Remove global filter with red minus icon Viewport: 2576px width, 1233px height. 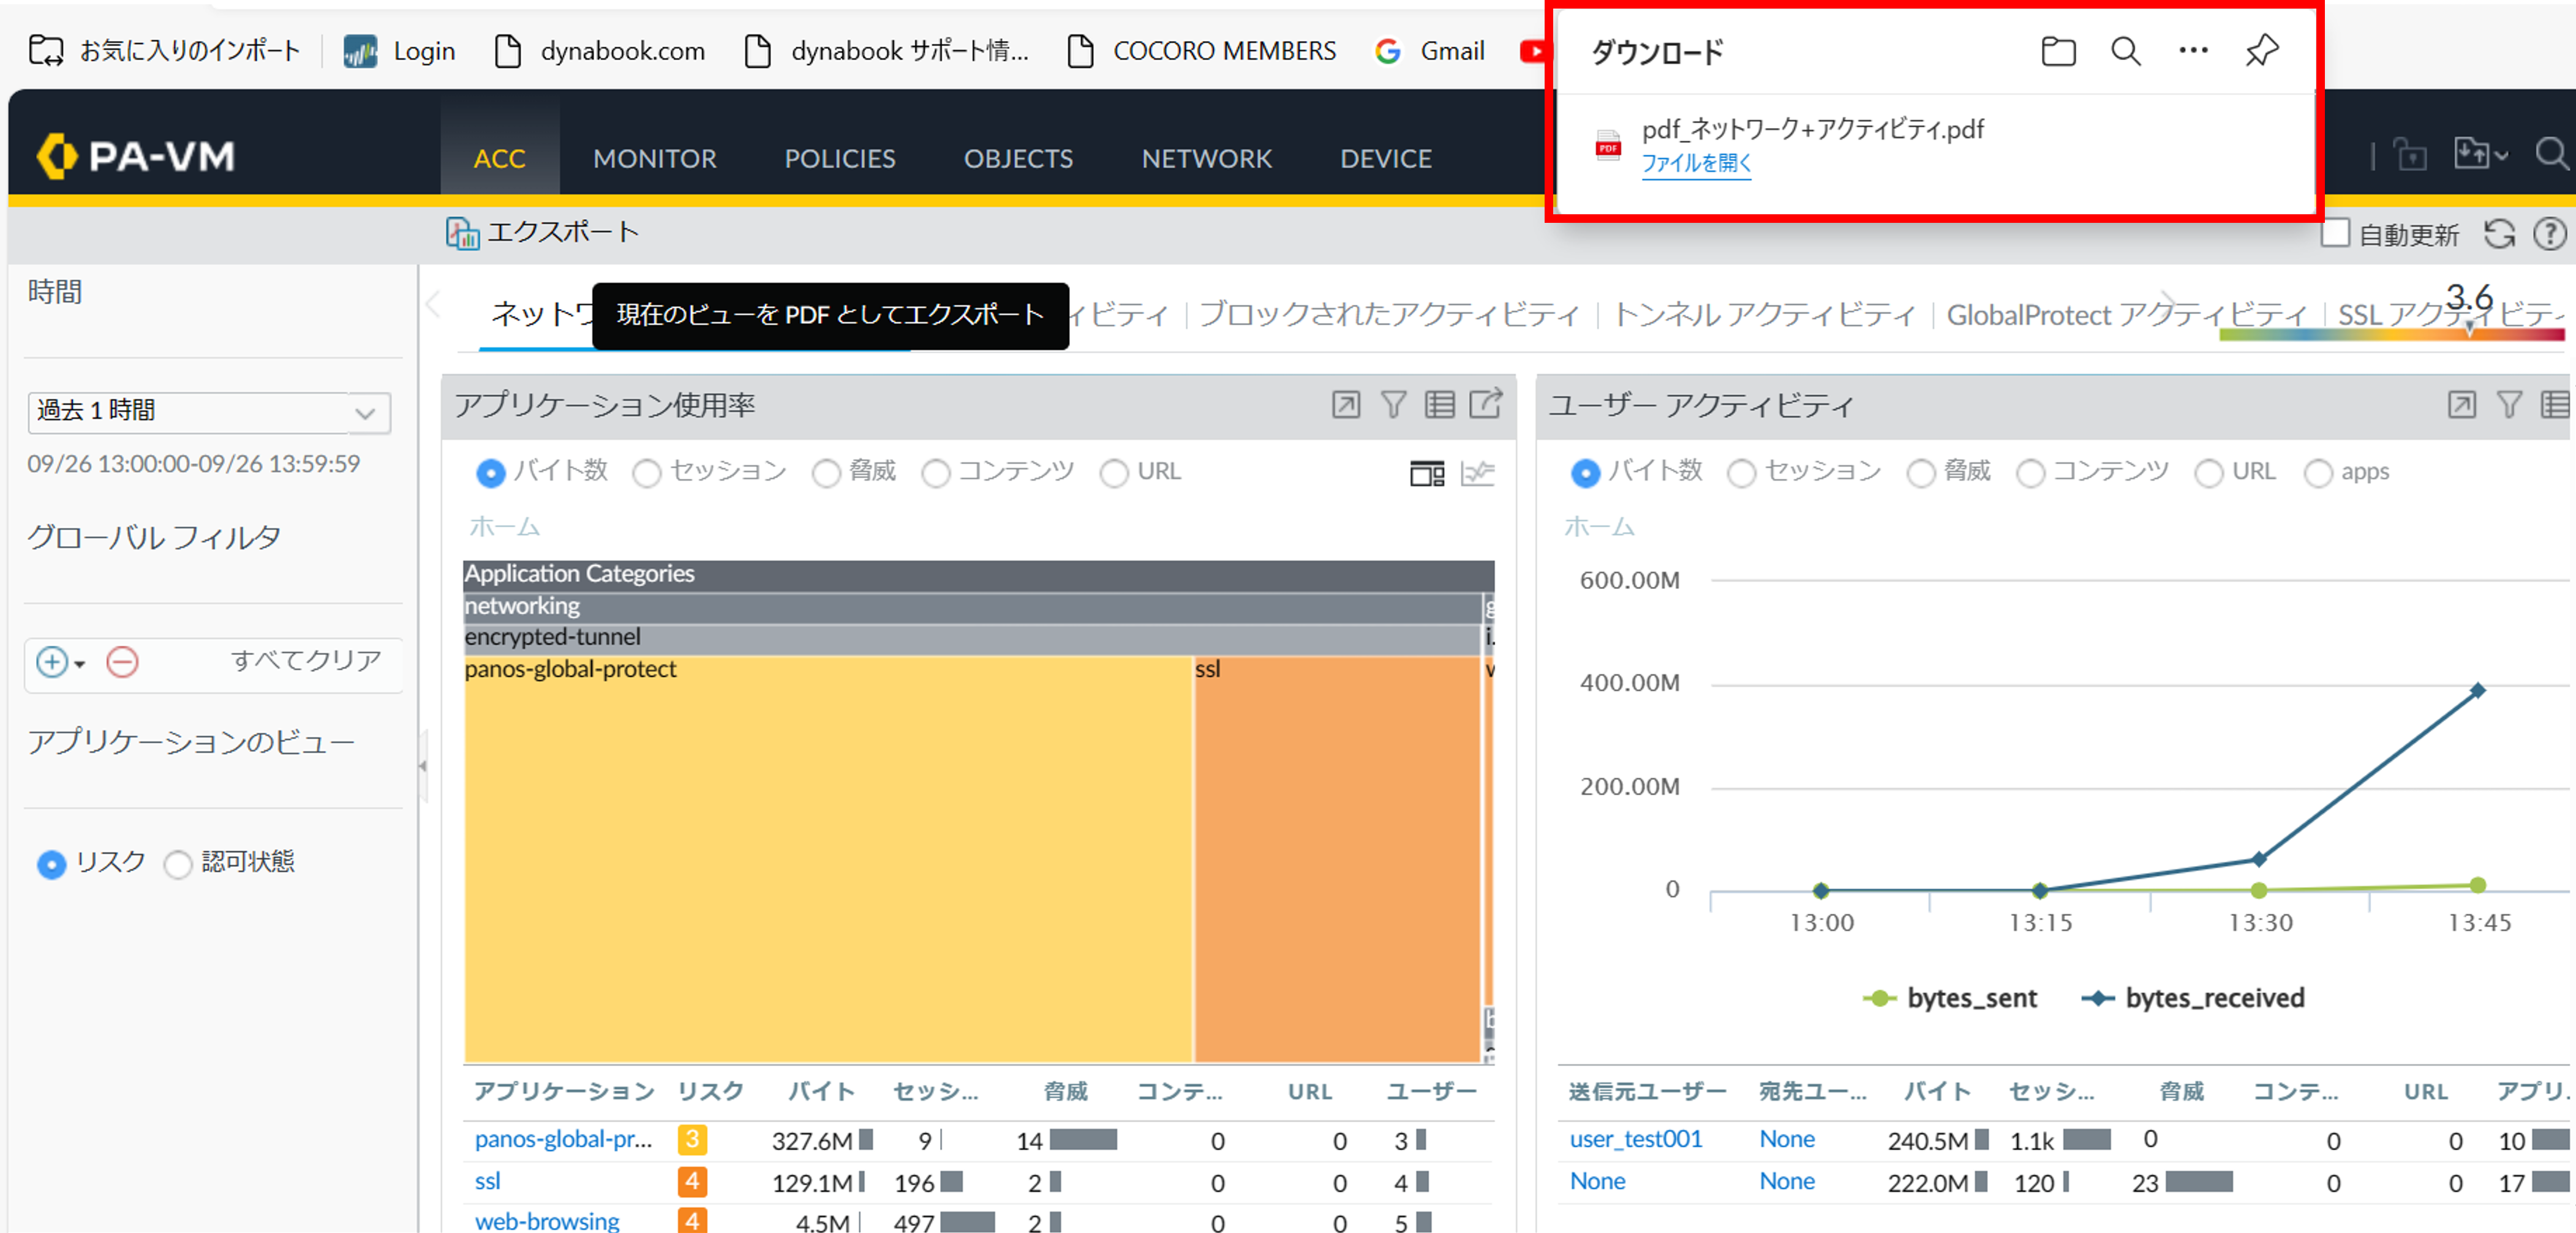[x=122, y=662]
